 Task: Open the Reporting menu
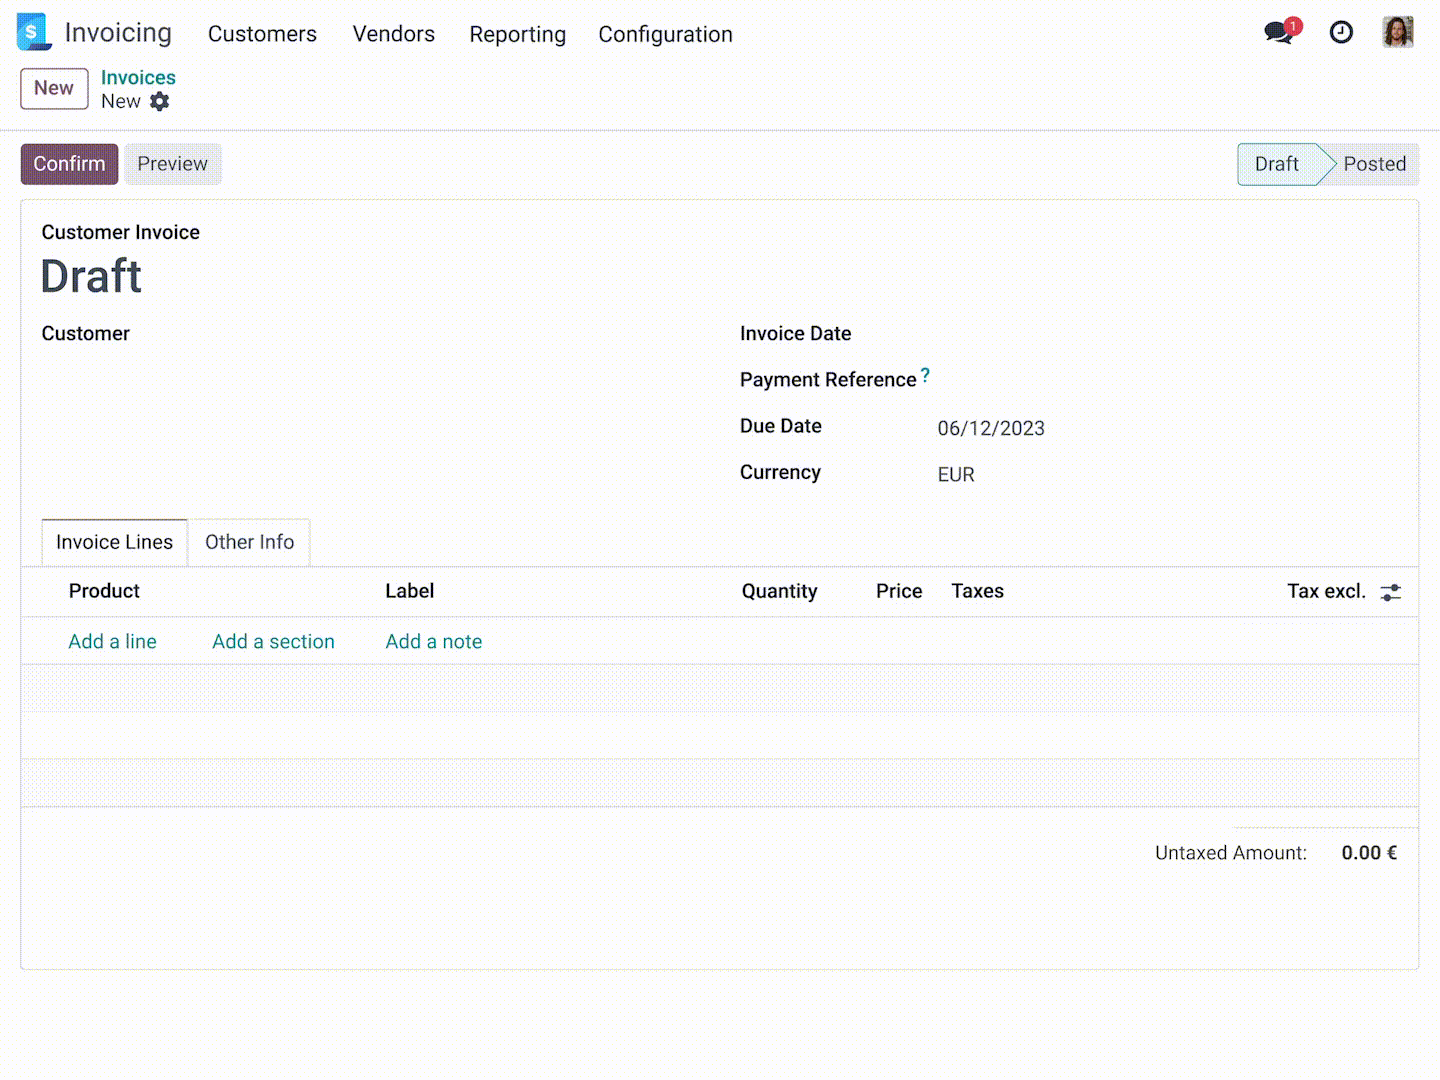point(517,33)
